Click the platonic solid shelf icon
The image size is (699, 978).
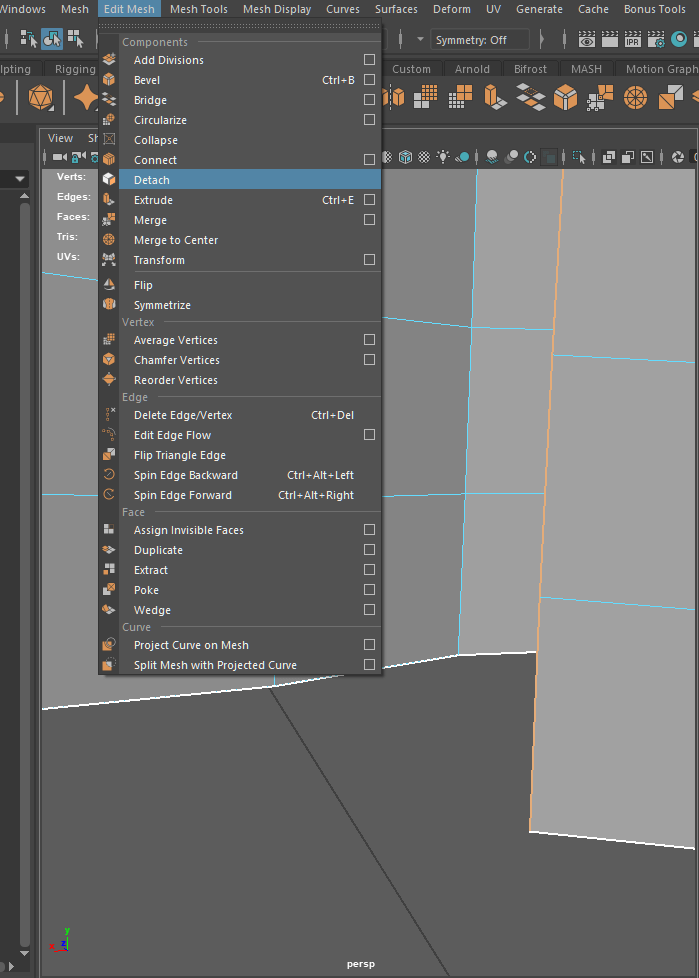click(40, 97)
